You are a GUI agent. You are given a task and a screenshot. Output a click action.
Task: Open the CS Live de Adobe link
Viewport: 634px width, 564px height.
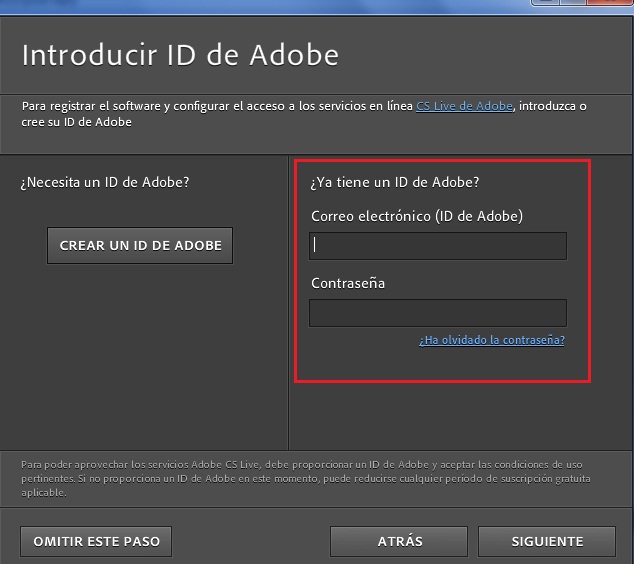tap(464, 106)
